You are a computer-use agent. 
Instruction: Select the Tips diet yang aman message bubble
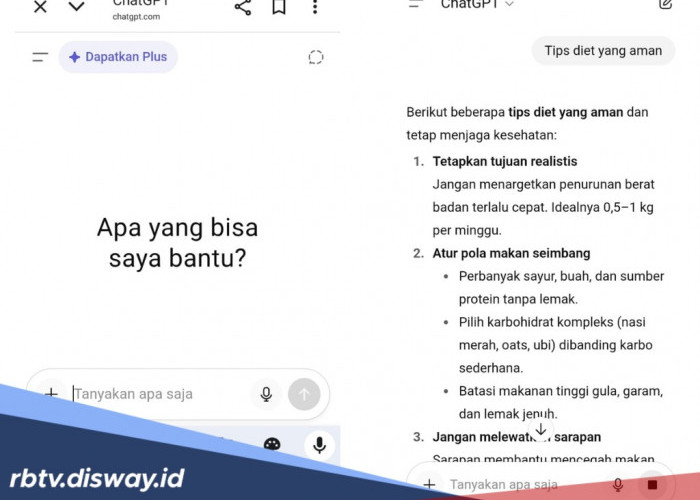(x=603, y=51)
